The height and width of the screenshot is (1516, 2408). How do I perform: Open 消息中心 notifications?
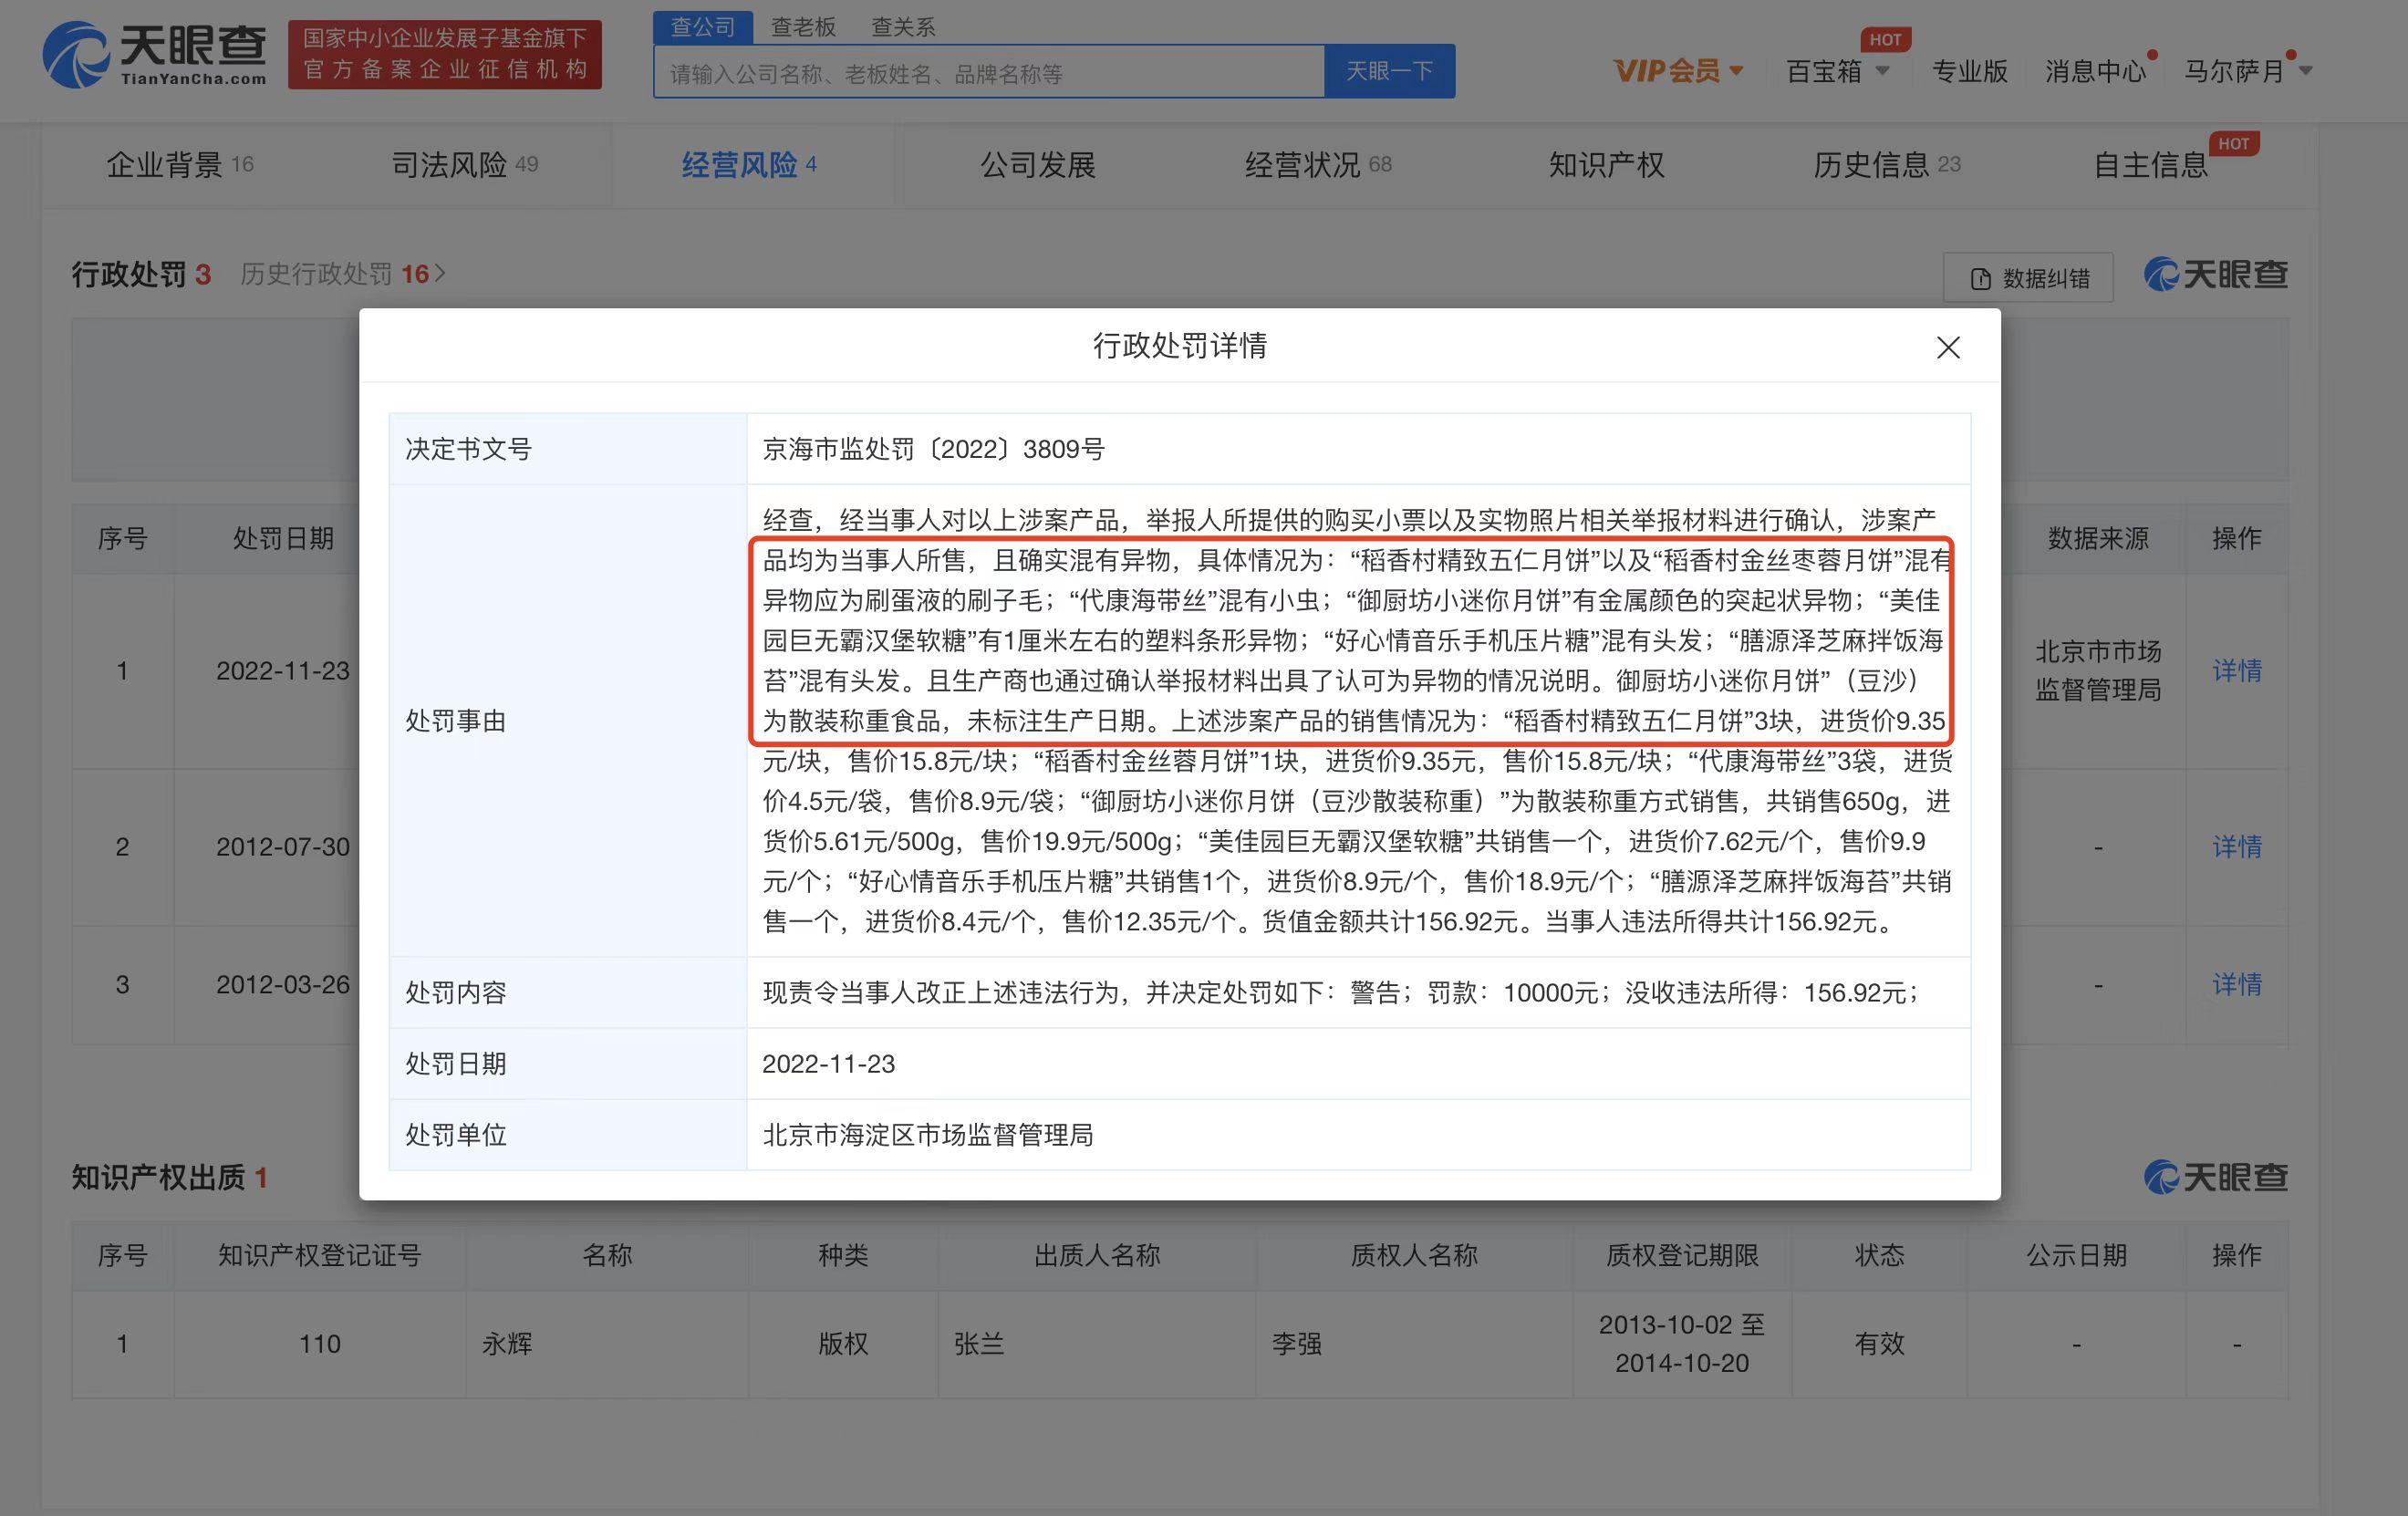2096,71
